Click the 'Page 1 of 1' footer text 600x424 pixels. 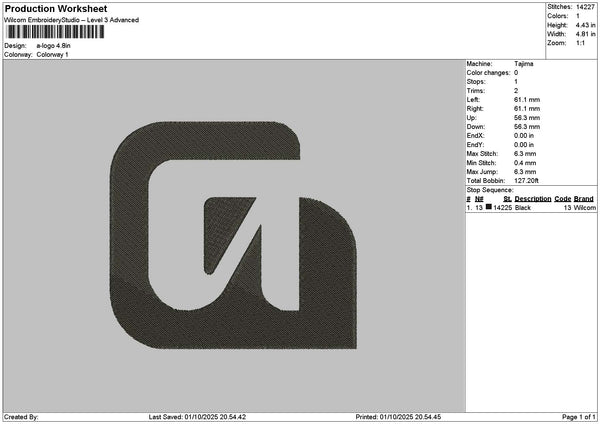(x=579, y=417)
